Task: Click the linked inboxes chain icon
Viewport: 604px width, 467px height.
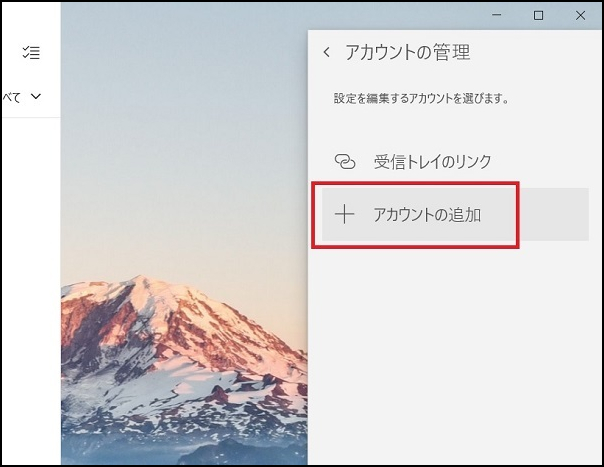Action: click(344, 161)
